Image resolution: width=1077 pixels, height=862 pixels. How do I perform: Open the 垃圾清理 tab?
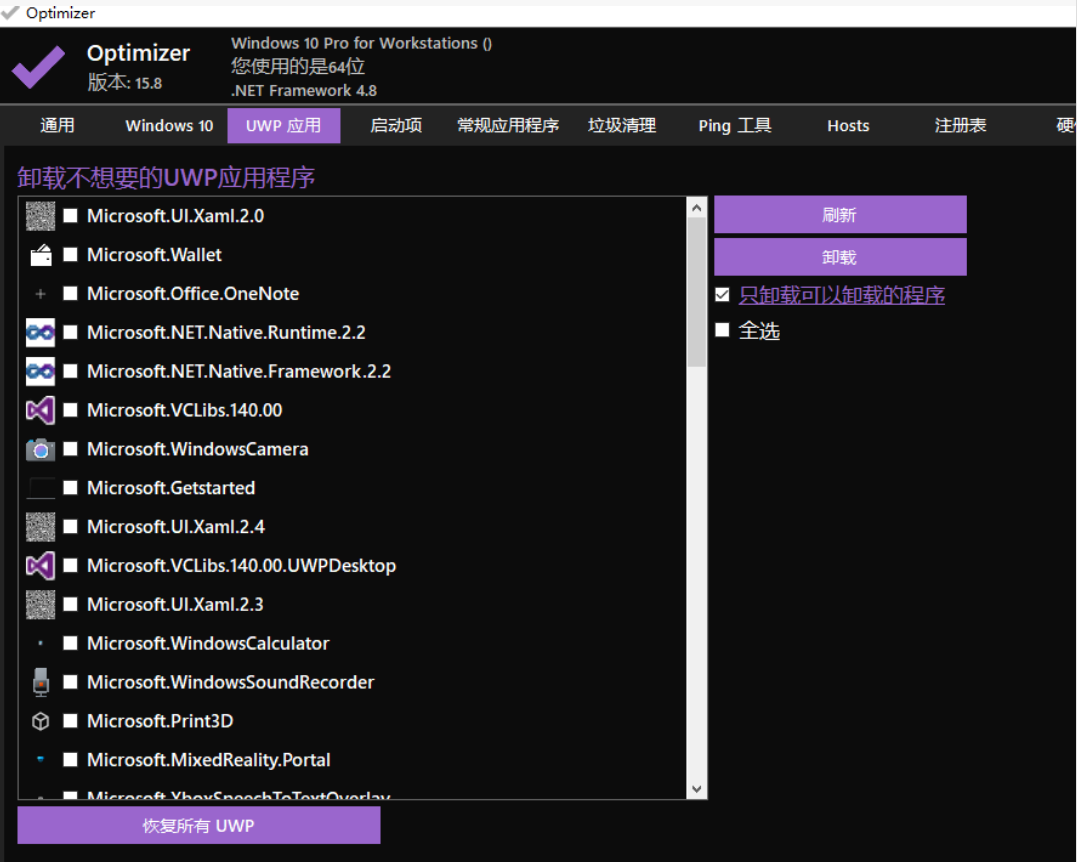(x=622, y=126)
